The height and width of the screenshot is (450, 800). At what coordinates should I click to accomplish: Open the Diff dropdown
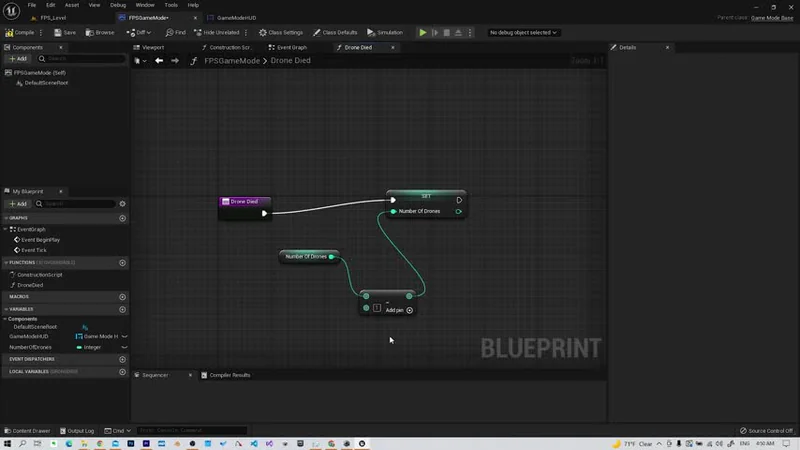[139, 33]
